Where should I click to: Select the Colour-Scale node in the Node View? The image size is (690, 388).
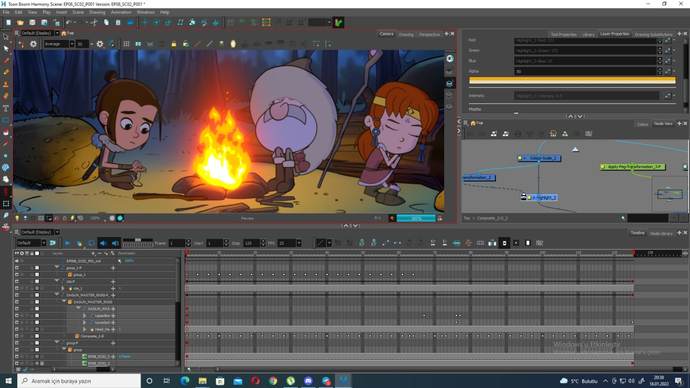[x=540, y=158]
